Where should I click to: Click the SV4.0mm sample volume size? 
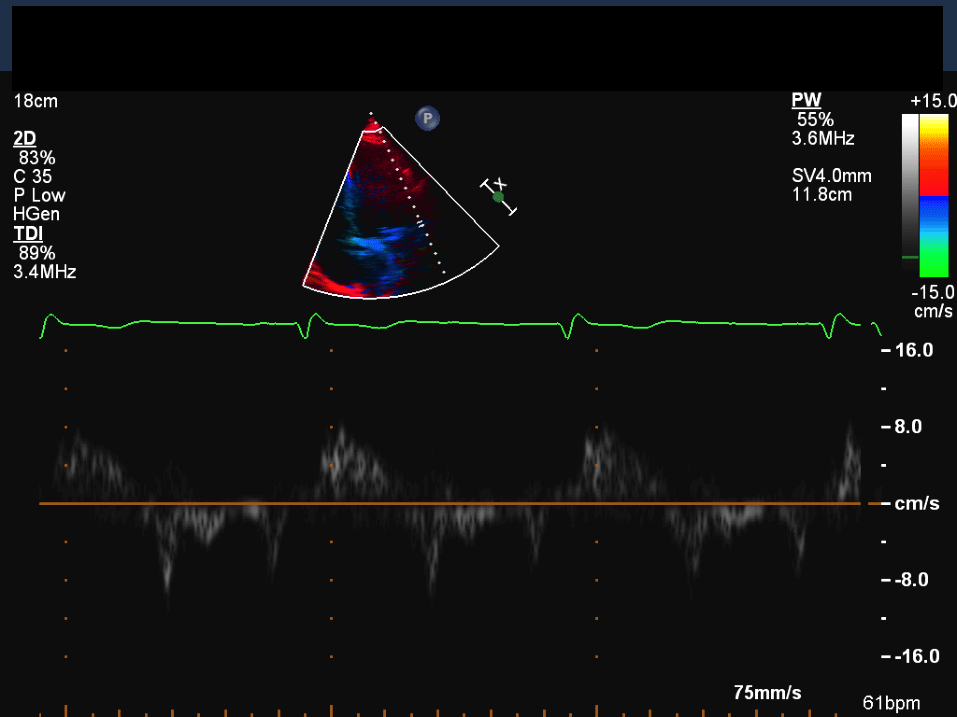click(x=831, y=176)
